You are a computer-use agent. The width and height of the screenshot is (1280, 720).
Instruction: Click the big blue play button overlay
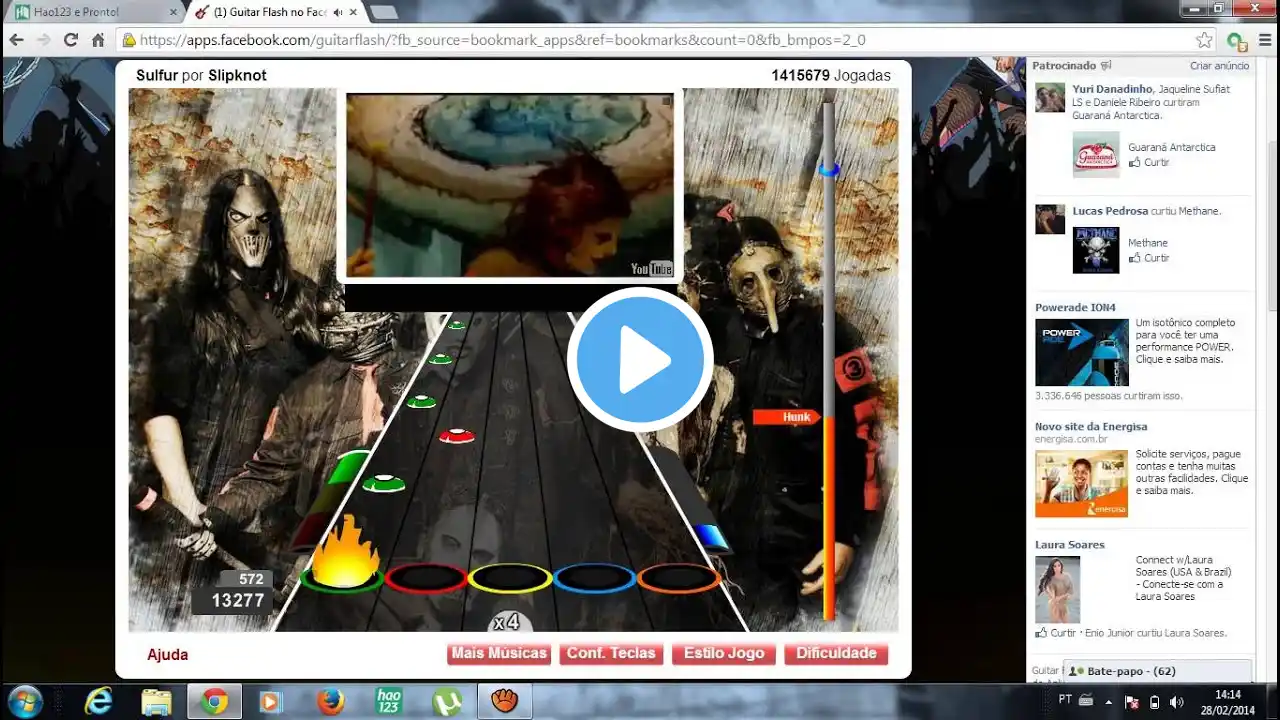[x=640, y=360]
